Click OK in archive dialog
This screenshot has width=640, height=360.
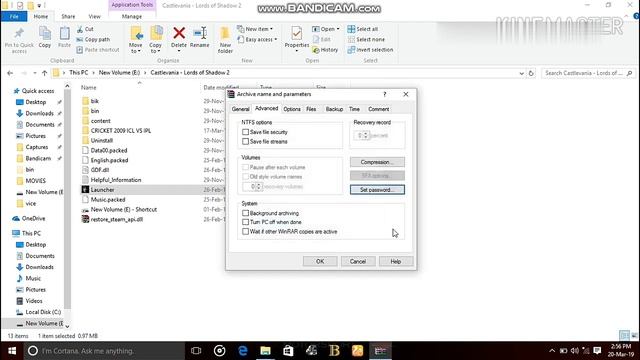coord(320,261)
